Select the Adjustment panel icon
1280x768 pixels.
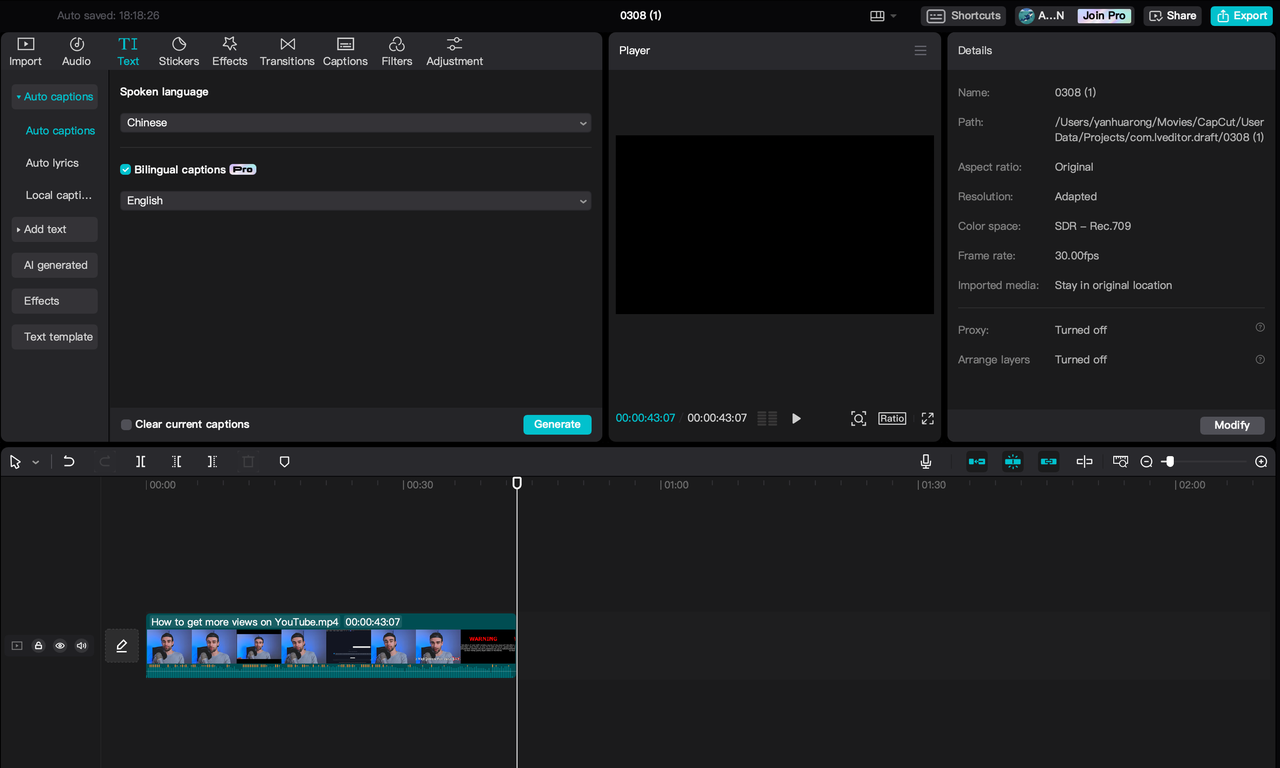[x=454, y=50]
